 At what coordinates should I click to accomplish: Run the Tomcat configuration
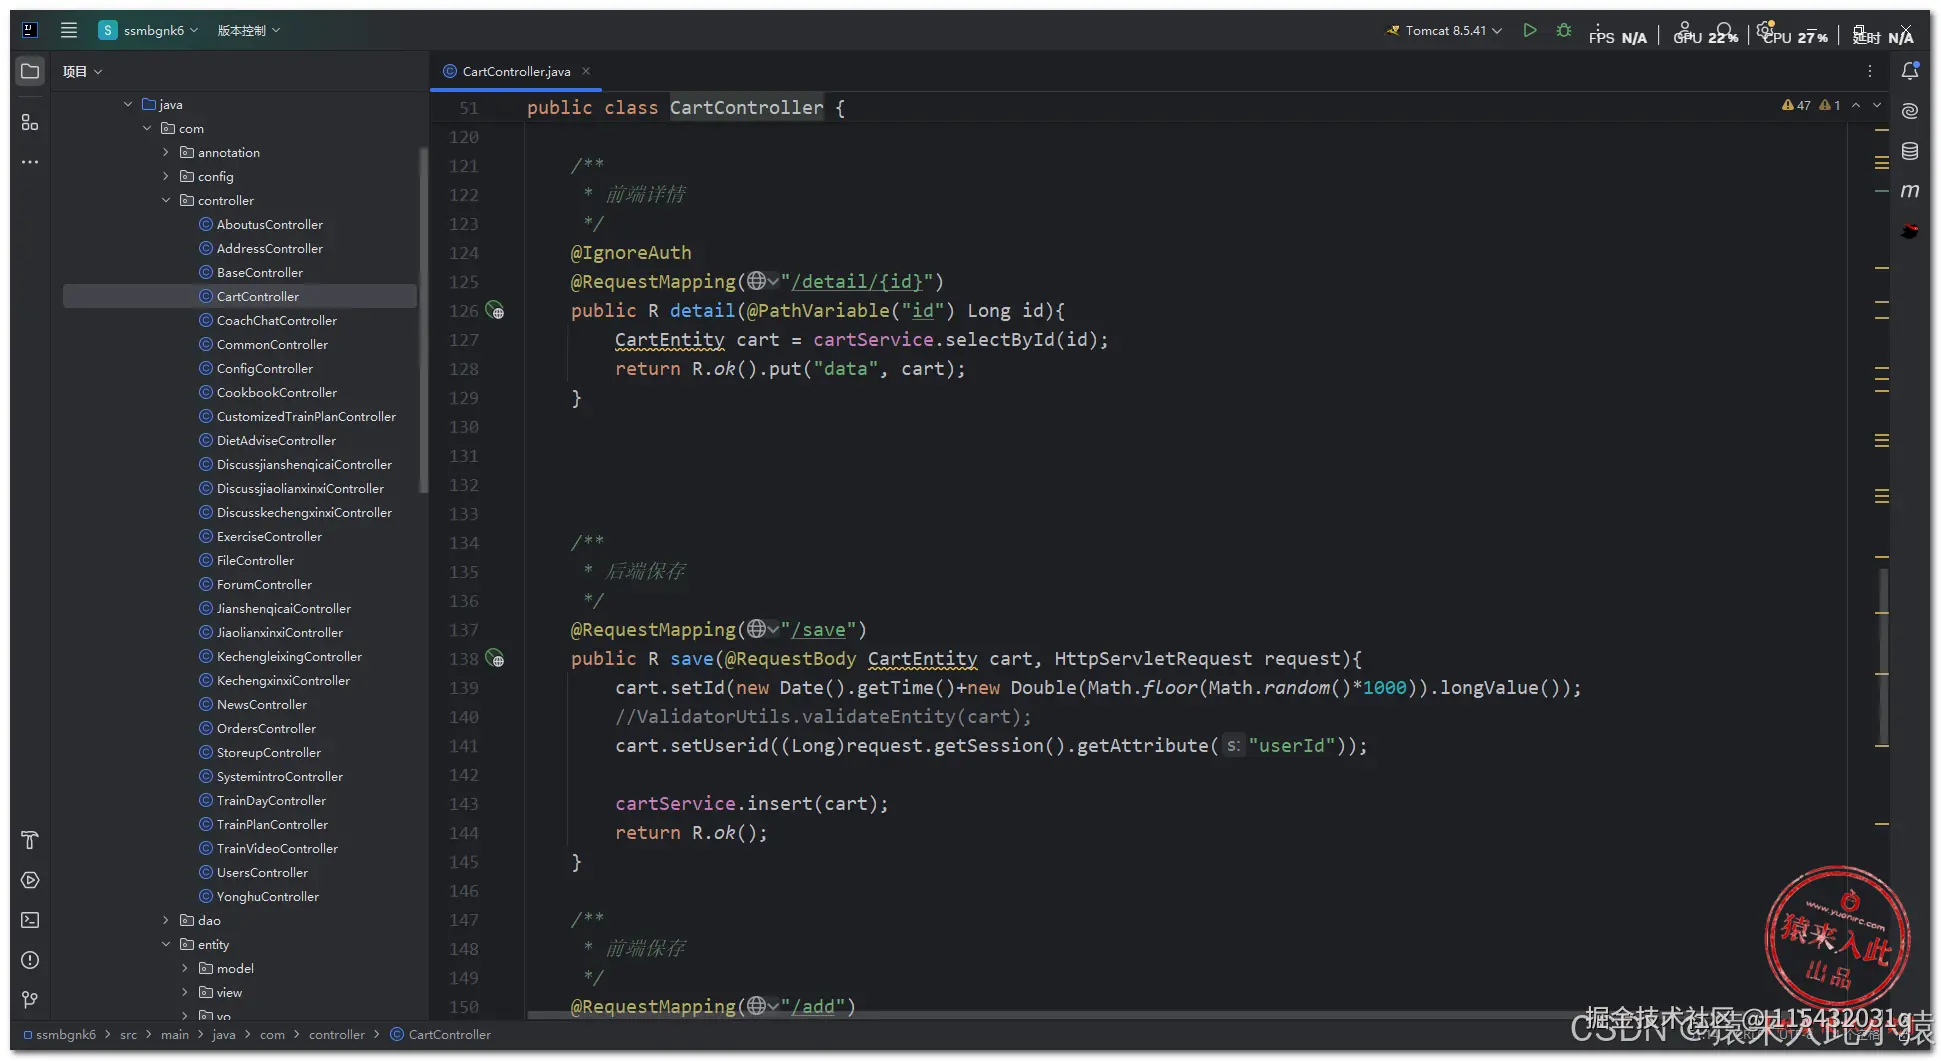[x=1530, y=30]
